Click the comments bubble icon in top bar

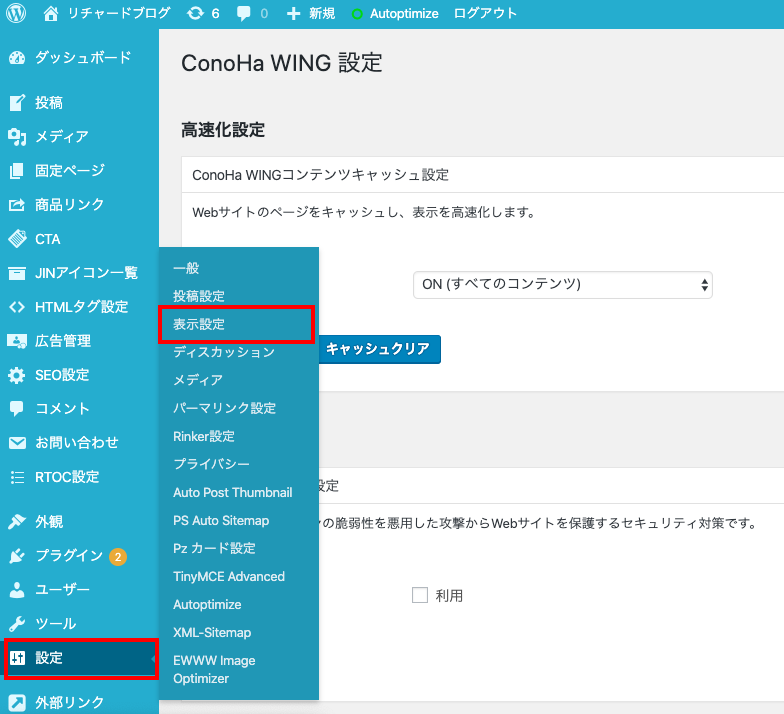[244, 14]
